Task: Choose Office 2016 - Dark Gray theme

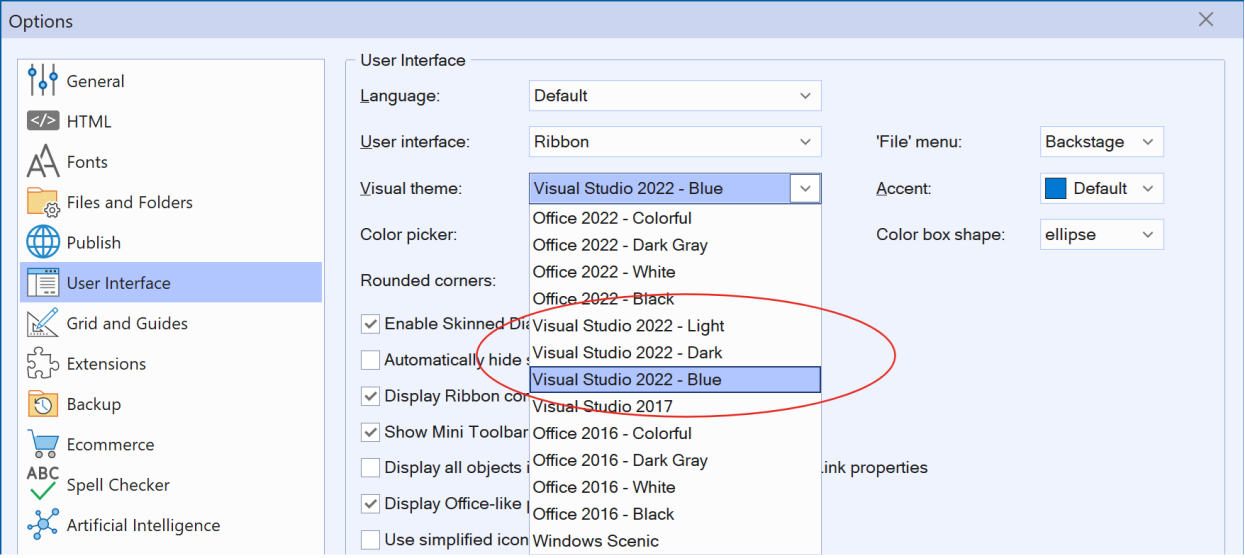Action: (x=675, y=461)
